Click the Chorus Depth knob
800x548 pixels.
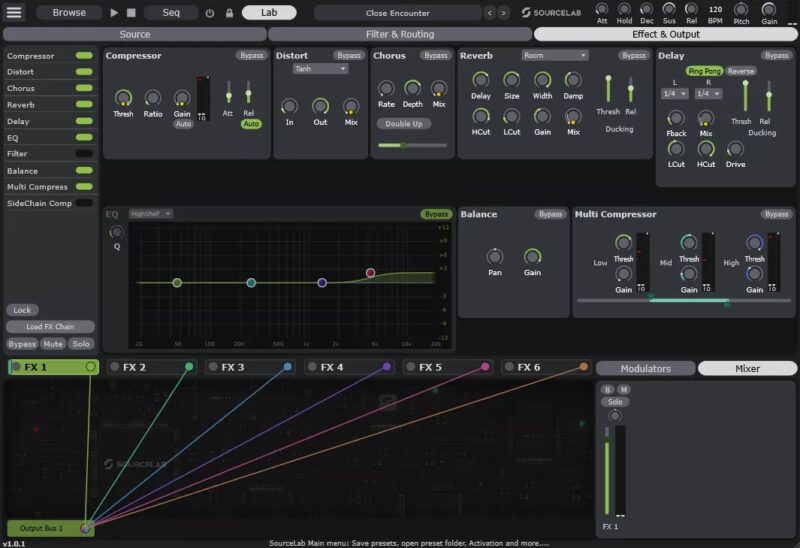click(x=412, y=88)
